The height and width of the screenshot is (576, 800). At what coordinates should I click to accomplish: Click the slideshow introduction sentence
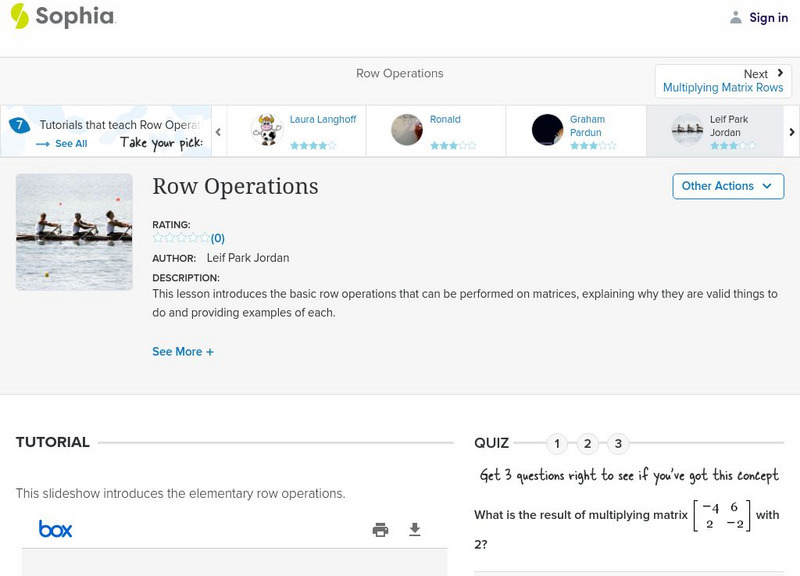(181, 493)
